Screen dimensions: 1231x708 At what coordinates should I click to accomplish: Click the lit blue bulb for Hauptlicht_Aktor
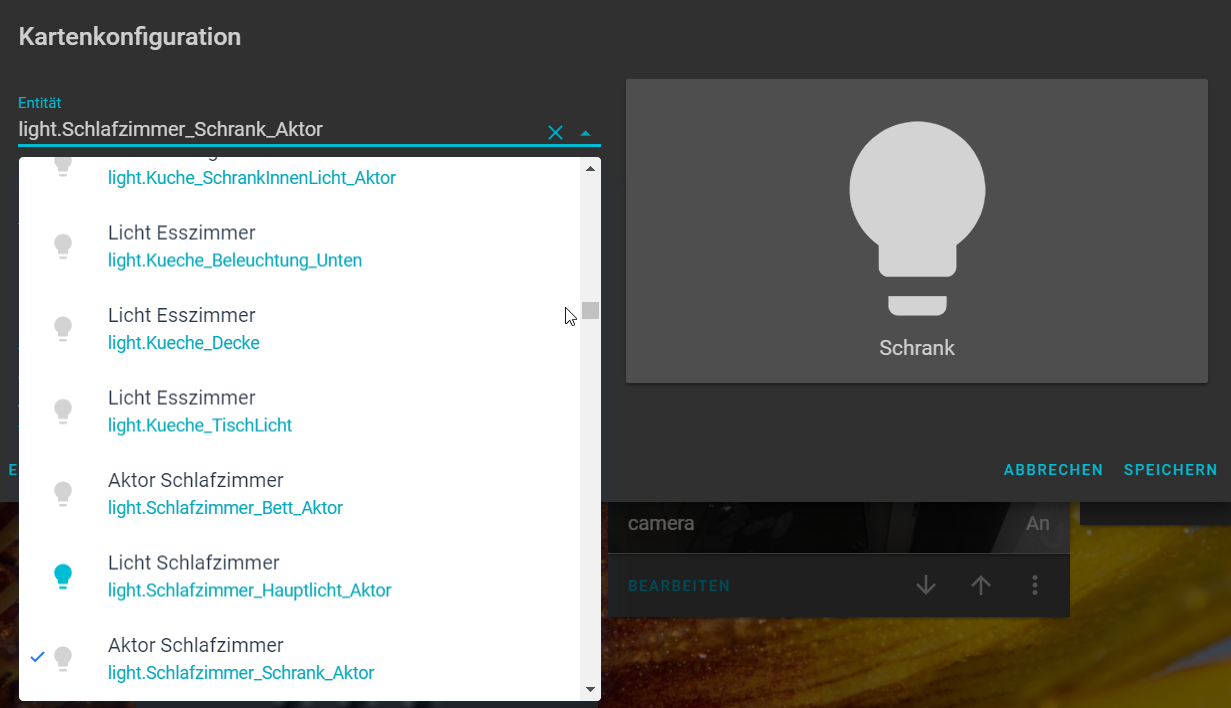tap(63, 576)
